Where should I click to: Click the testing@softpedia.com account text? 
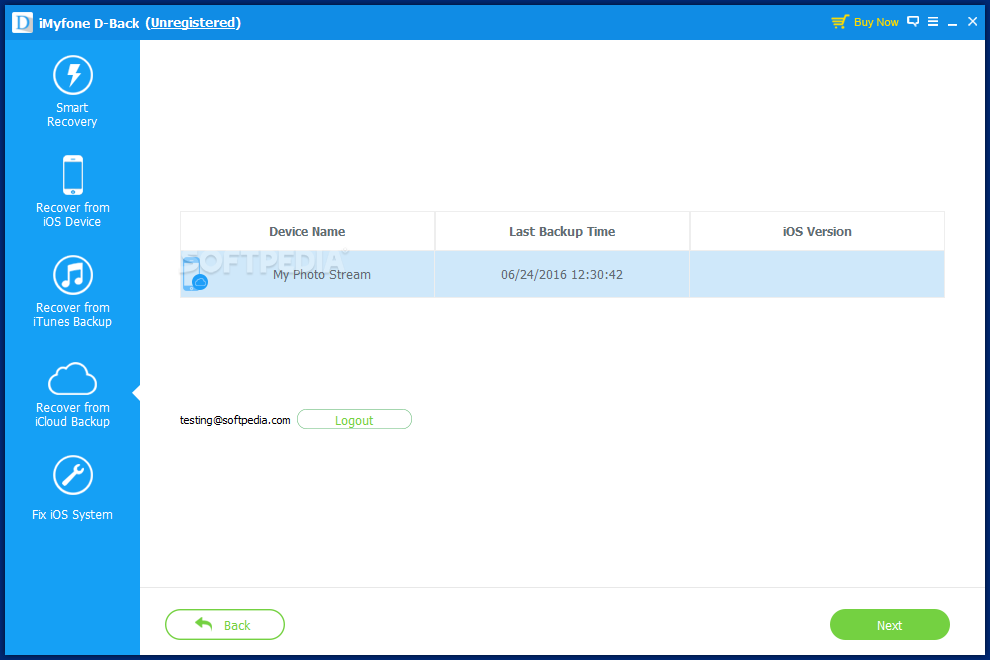(x=235, y=420)
